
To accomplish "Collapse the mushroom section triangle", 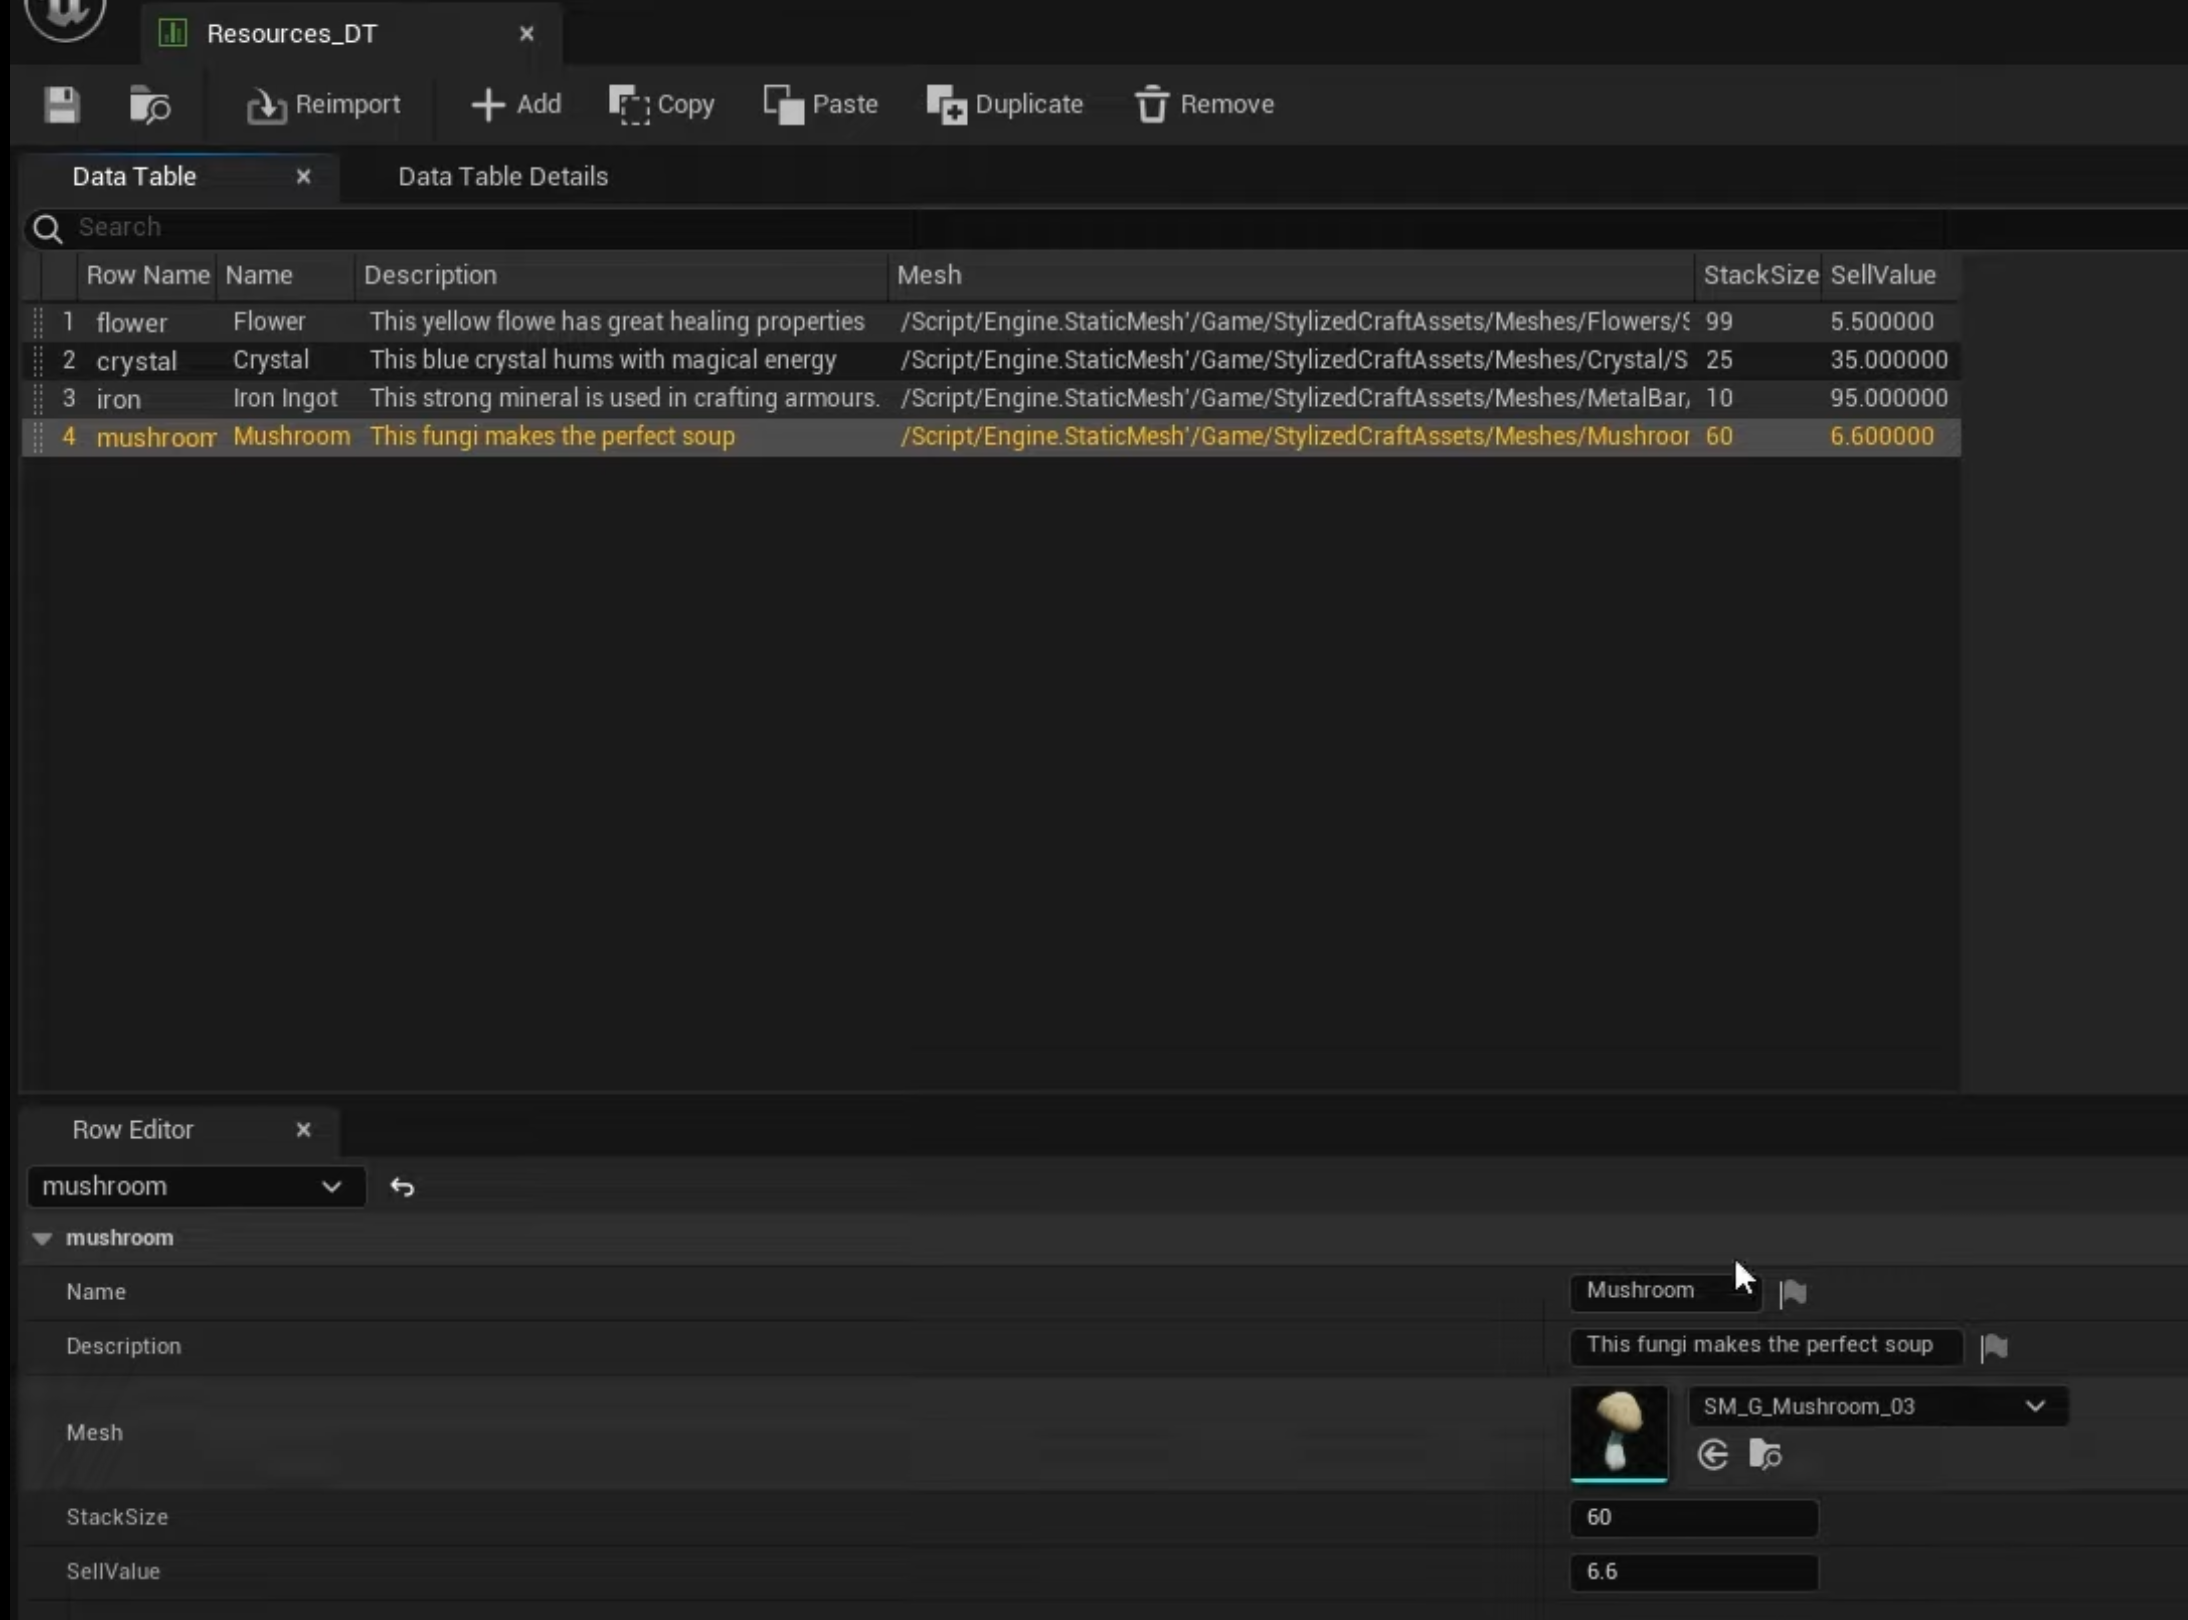I will 42,1238.
